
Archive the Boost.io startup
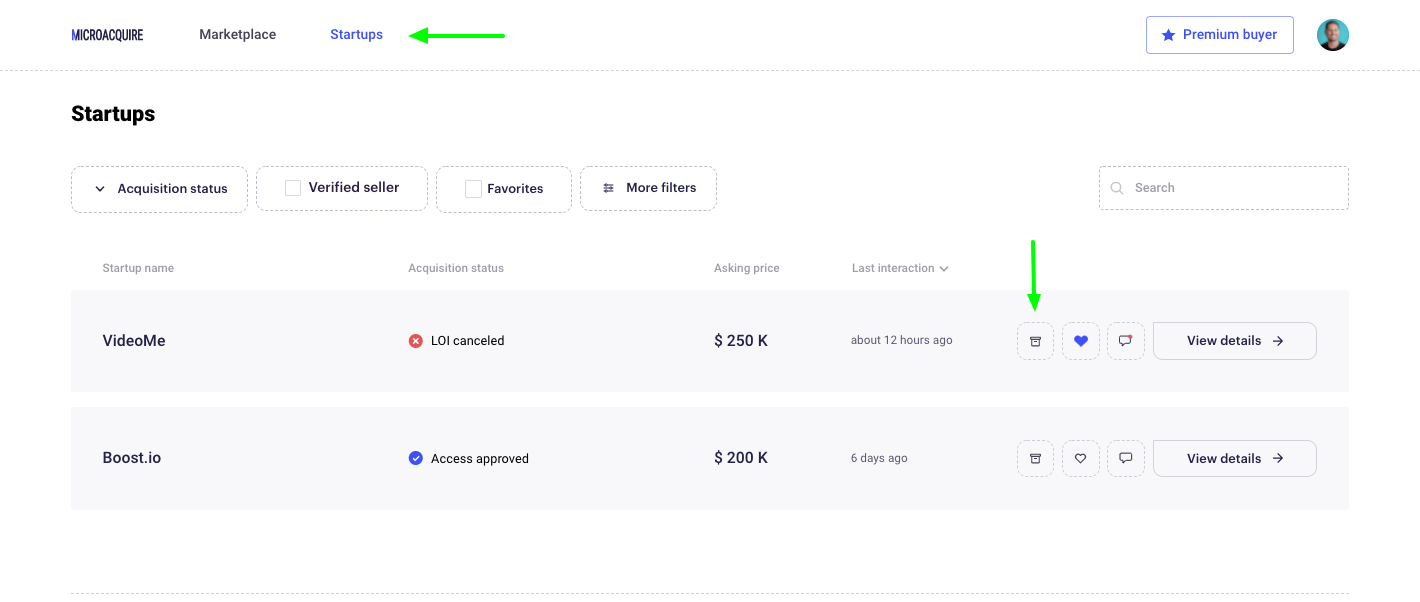tap(1035, 459)
